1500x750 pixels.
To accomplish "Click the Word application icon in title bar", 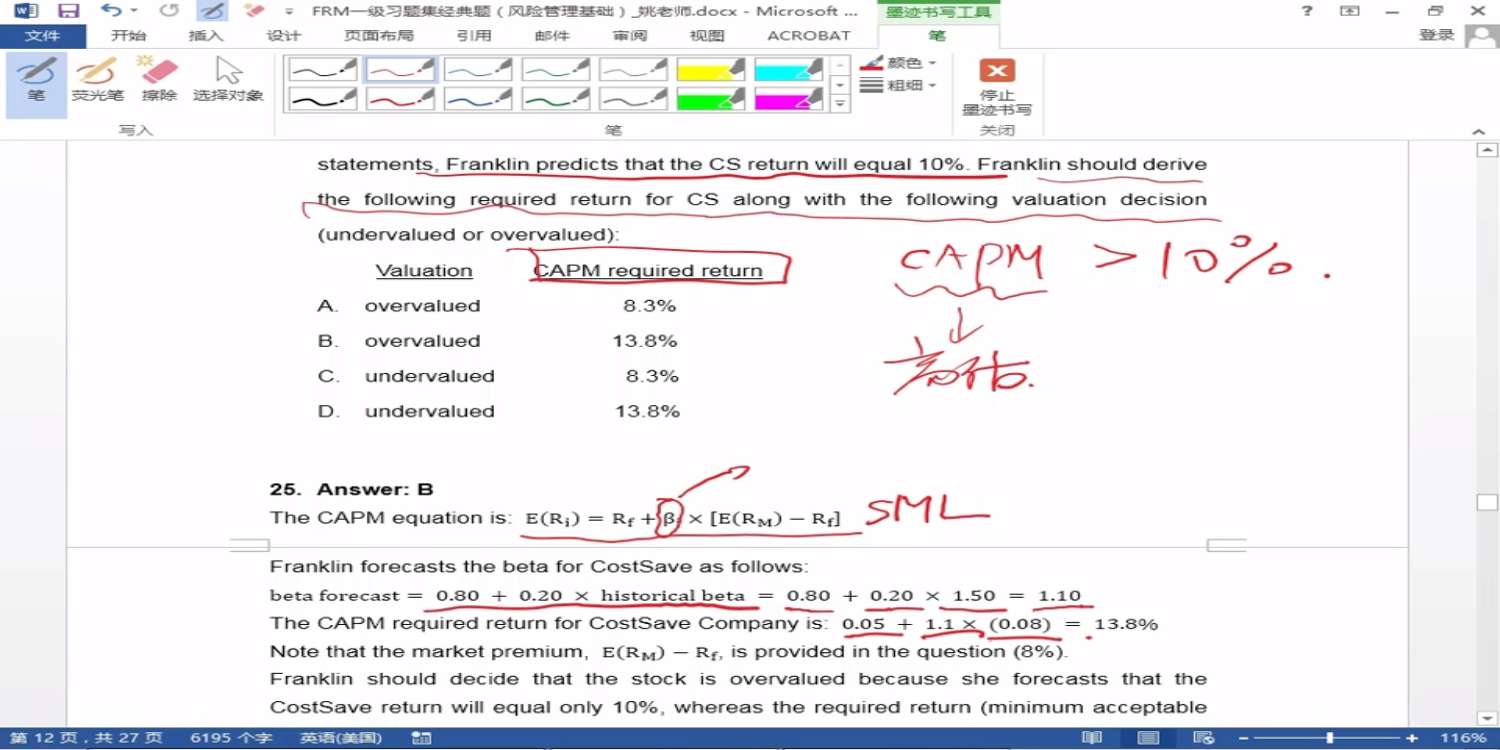I will point(25,11).
